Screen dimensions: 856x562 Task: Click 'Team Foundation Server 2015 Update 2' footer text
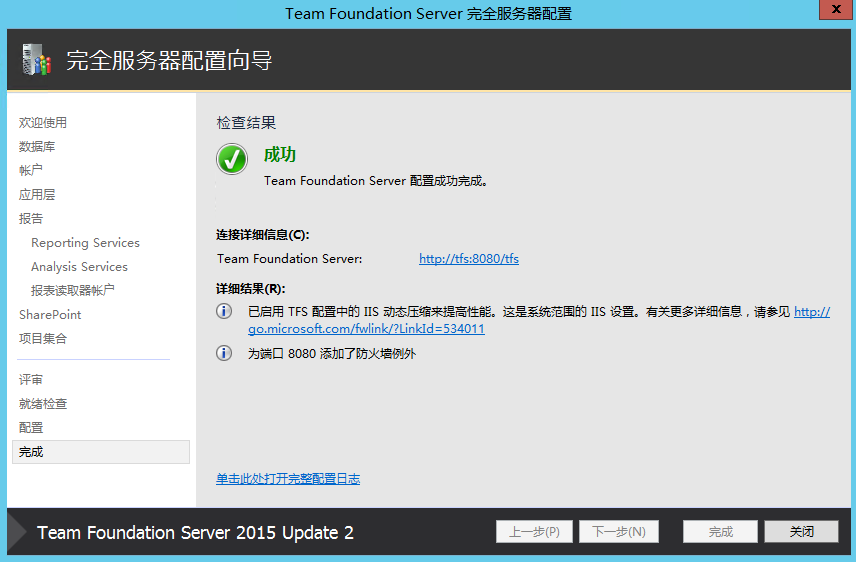pyautogui.click(x=195, y=533)
